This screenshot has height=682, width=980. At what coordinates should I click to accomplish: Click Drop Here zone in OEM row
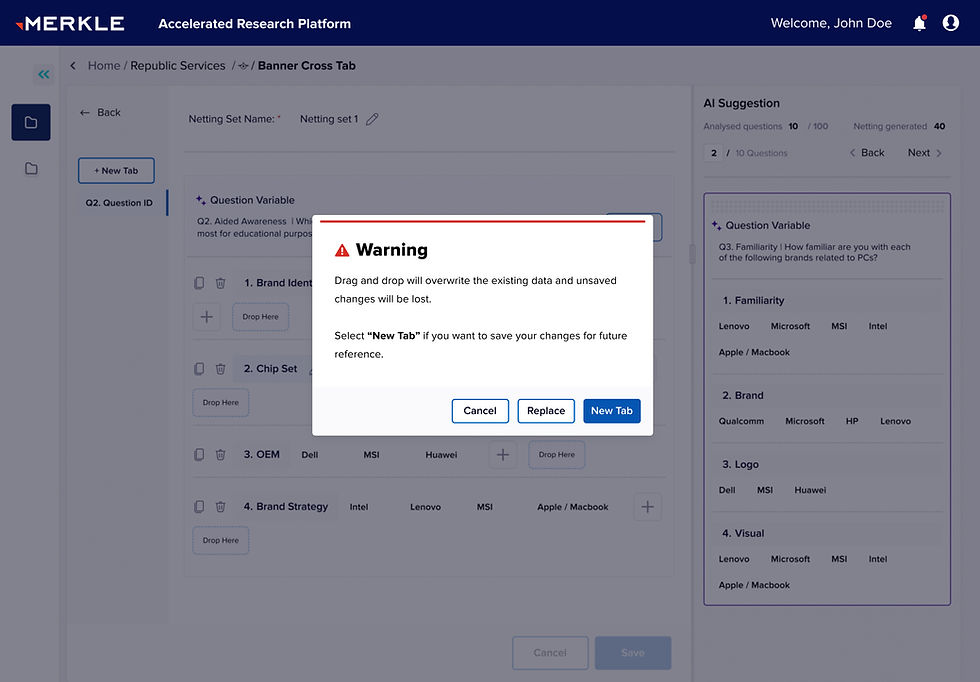(557, 454)
